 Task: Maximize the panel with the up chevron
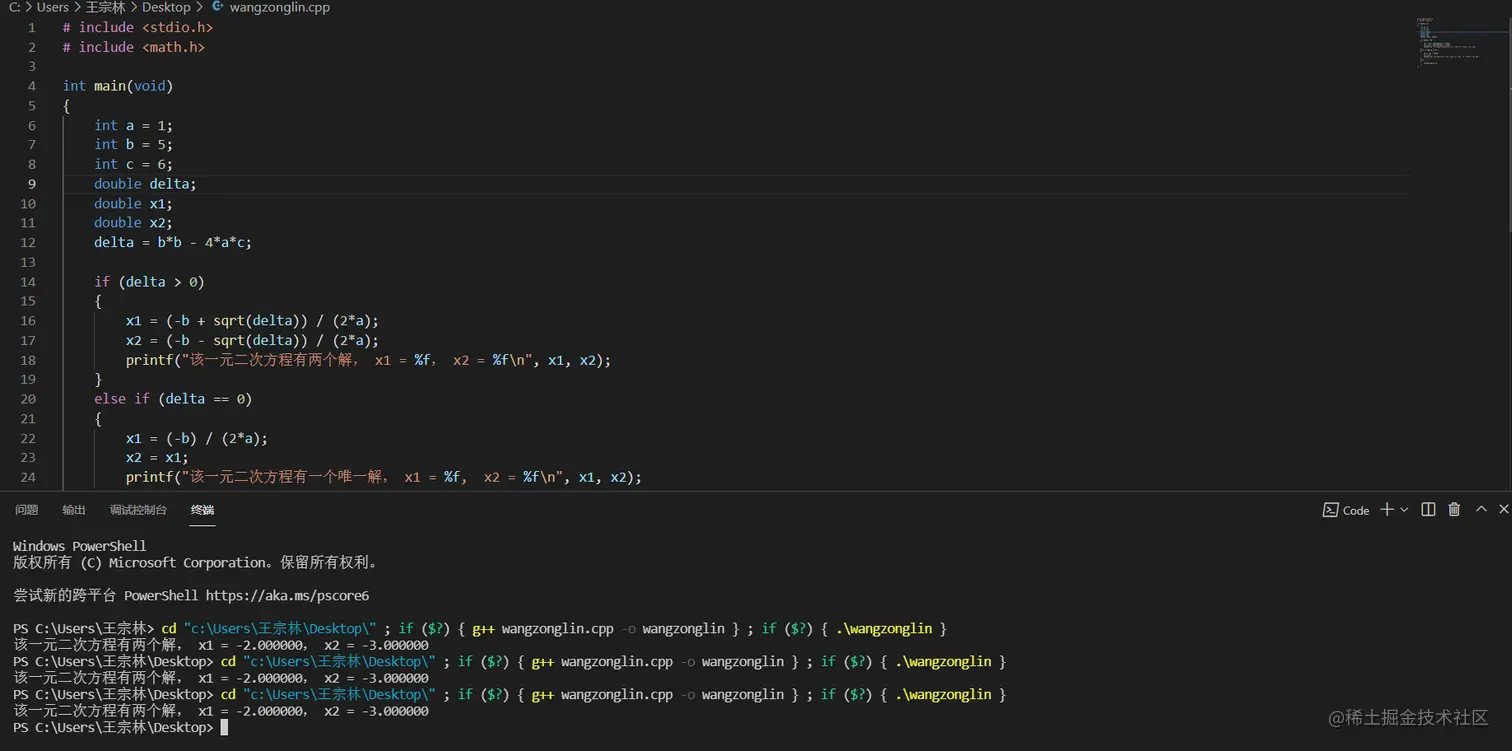coord(1481,510)
